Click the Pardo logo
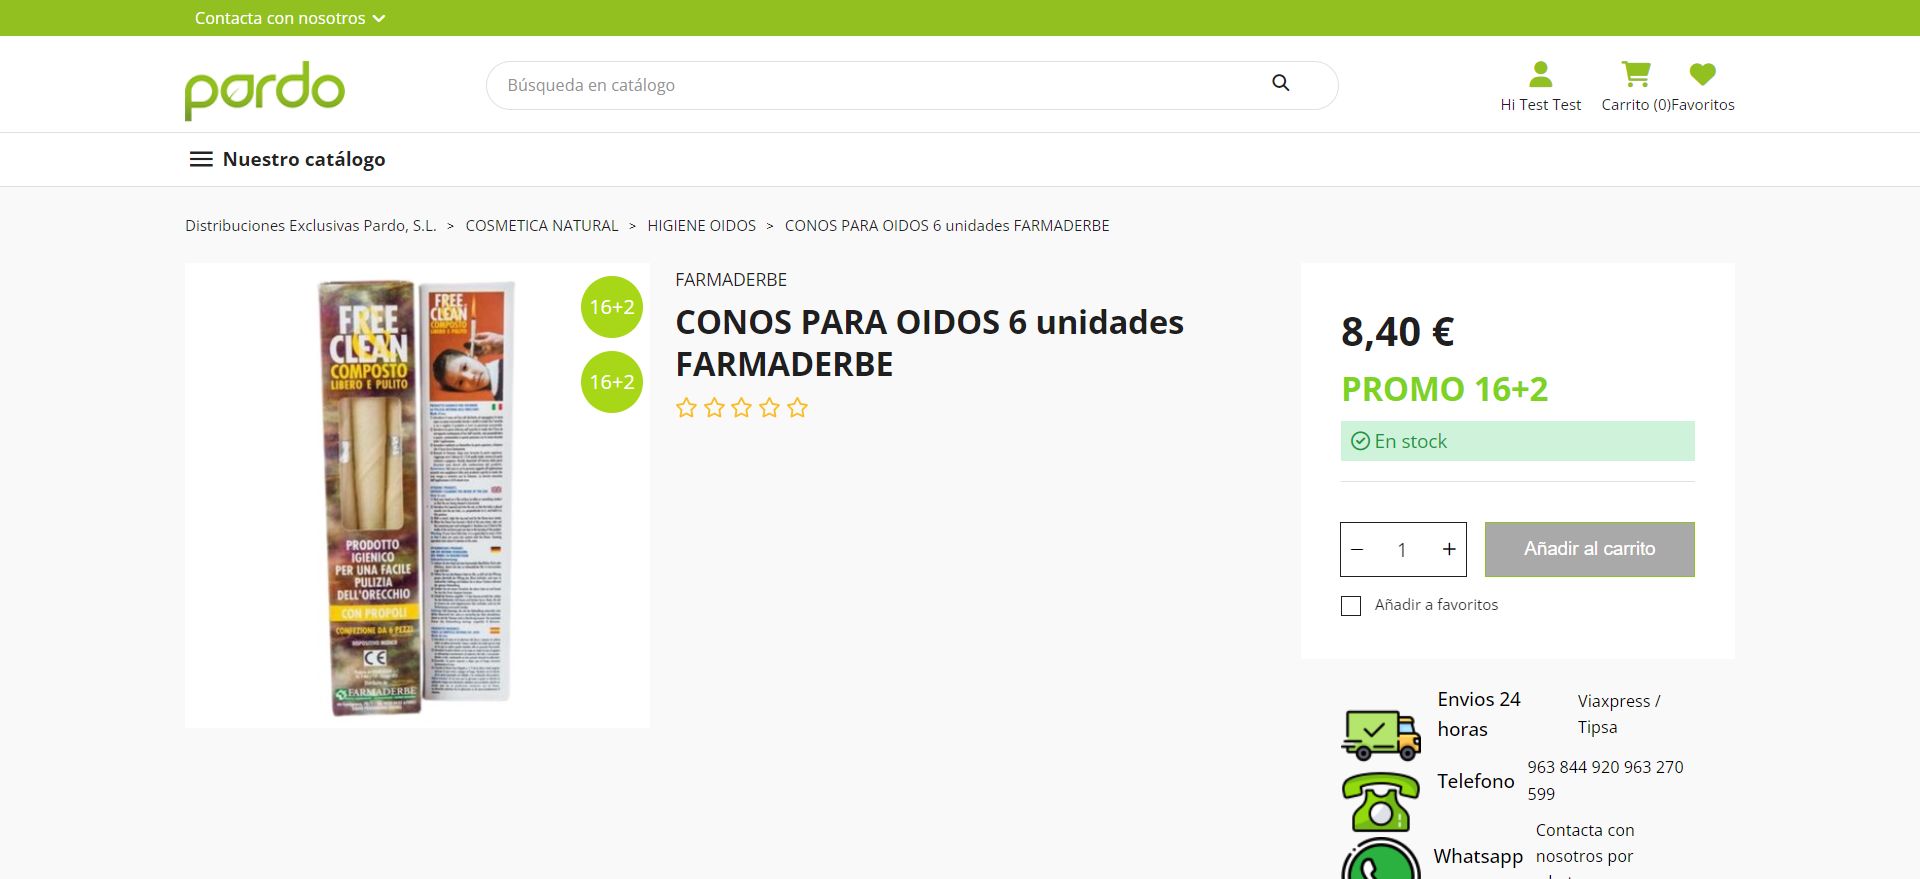This screenshot has width=1920, height=879. click(x=265, y=90)
